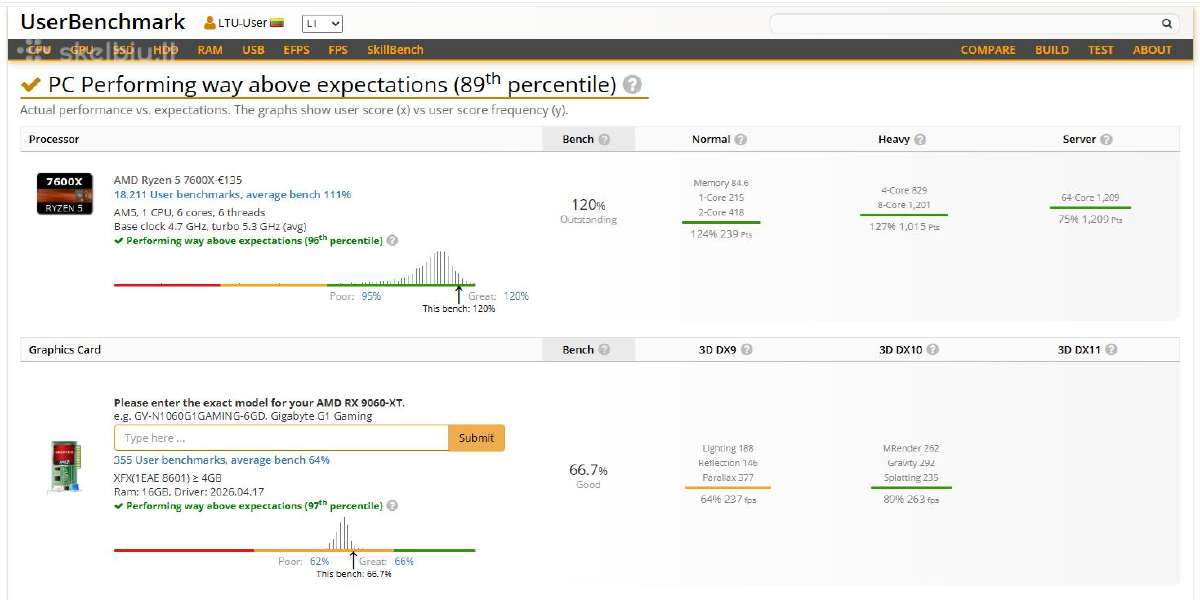1200x600 pixels.
Task: Open help icon after the 96th percentile text
Action: point(392,241)
